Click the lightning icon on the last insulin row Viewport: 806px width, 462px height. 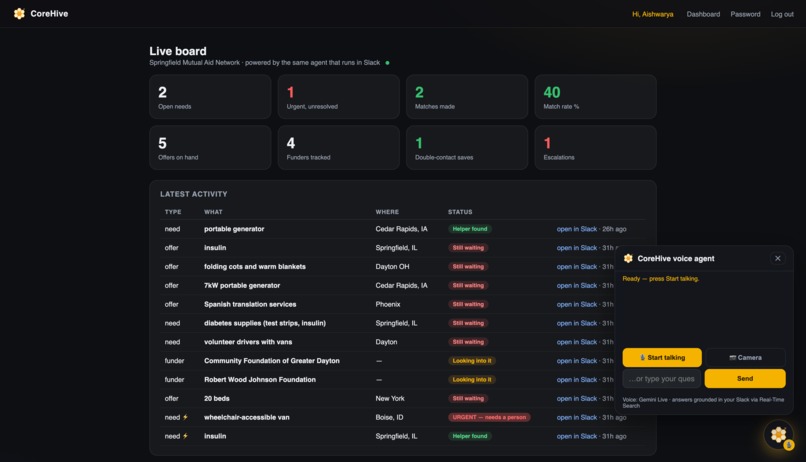coord(186,436)
